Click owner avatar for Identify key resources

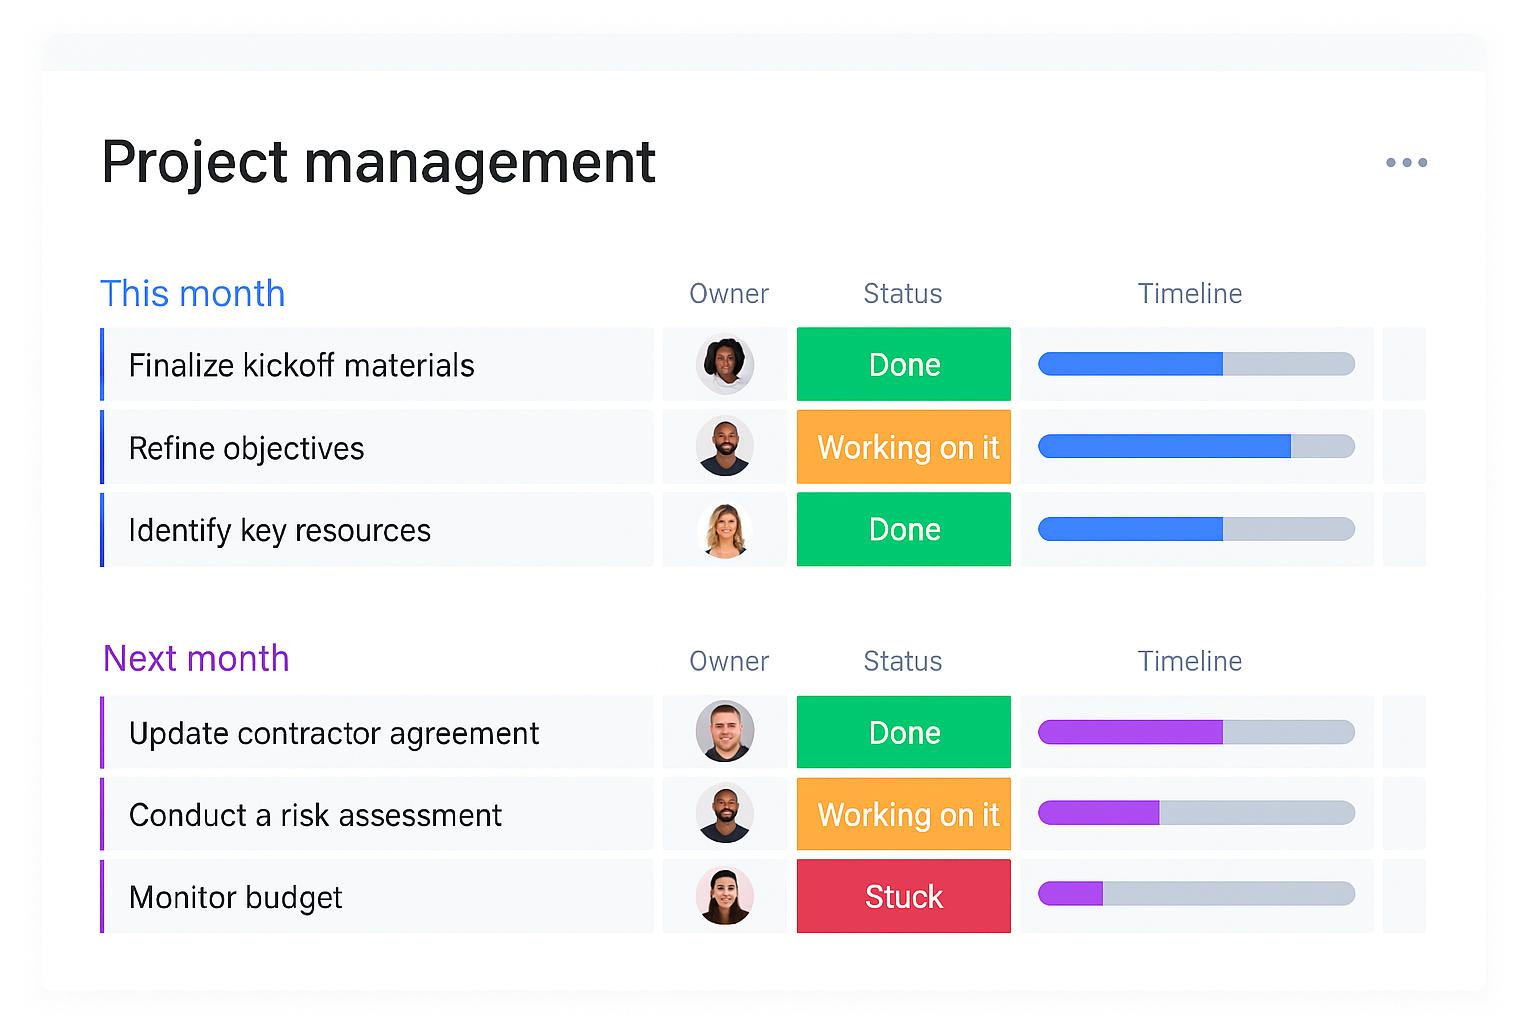click(x=725, y=529)
